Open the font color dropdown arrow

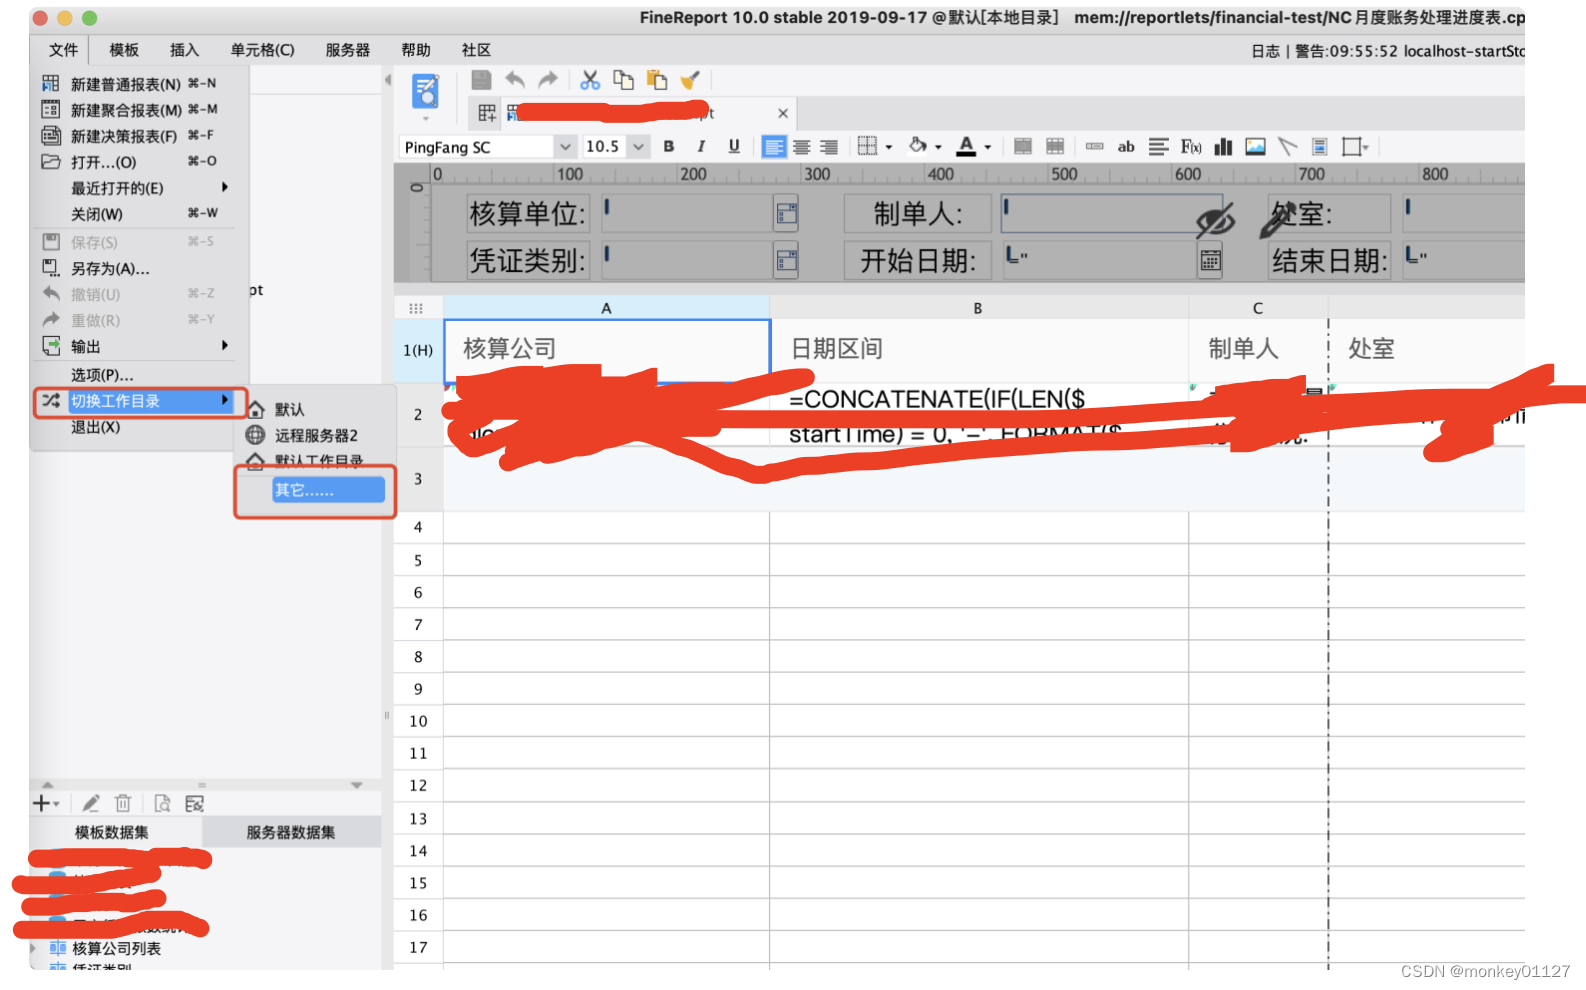pyautogui.click(x=987, y=148)
